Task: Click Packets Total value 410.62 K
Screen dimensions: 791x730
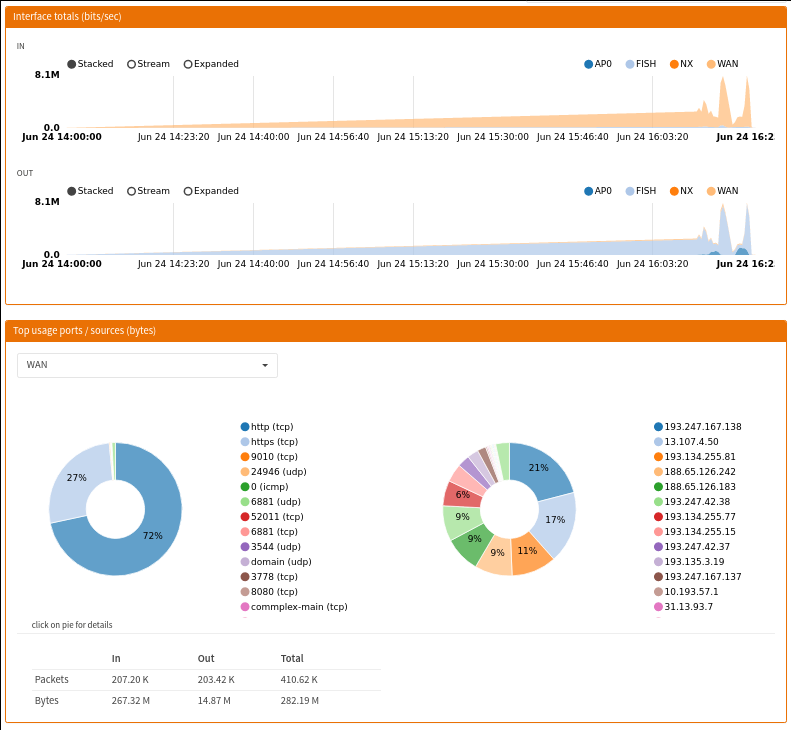Action: coord(299,680)
